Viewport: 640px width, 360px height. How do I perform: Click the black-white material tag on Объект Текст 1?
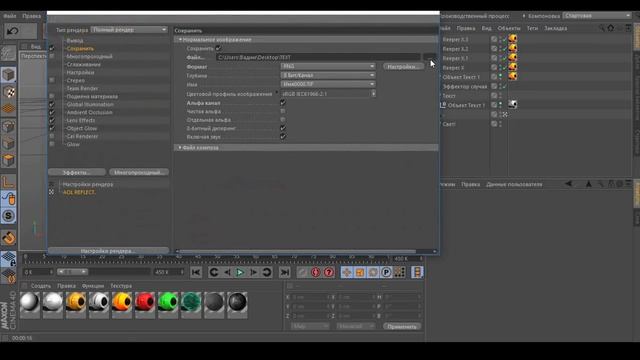coord(513,104)
